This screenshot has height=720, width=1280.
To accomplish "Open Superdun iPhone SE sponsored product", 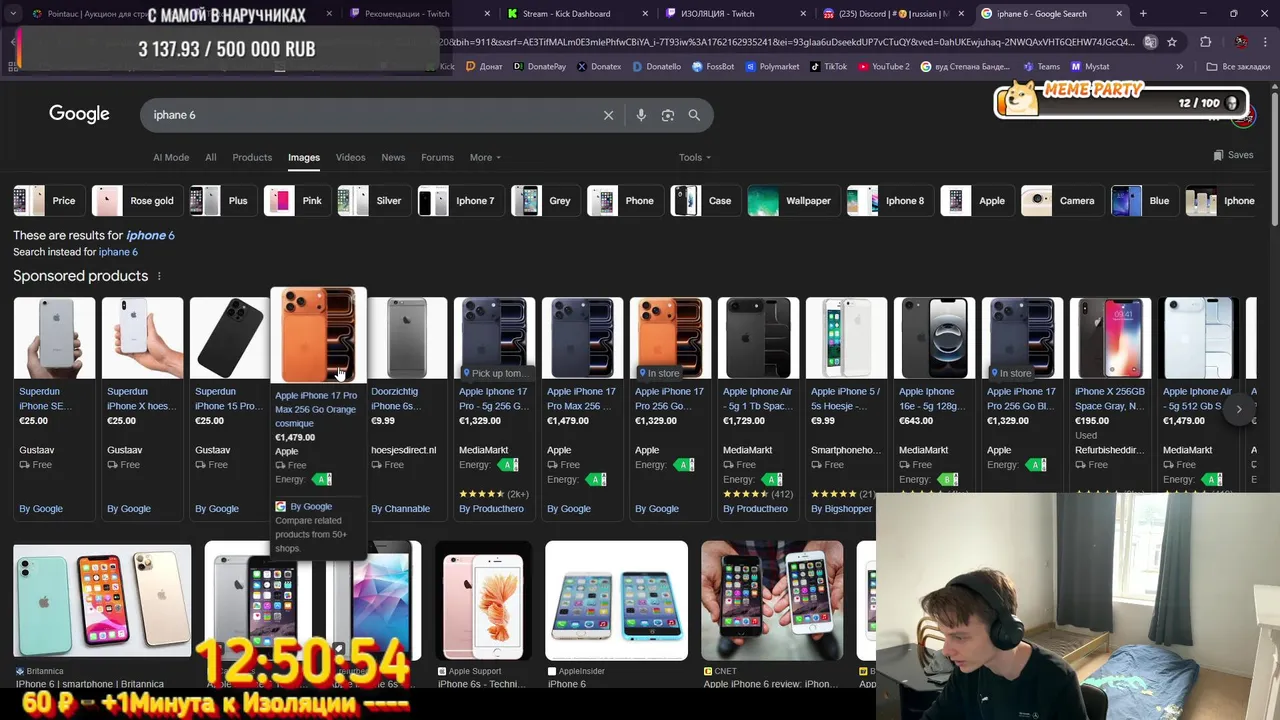I will 54,408.
